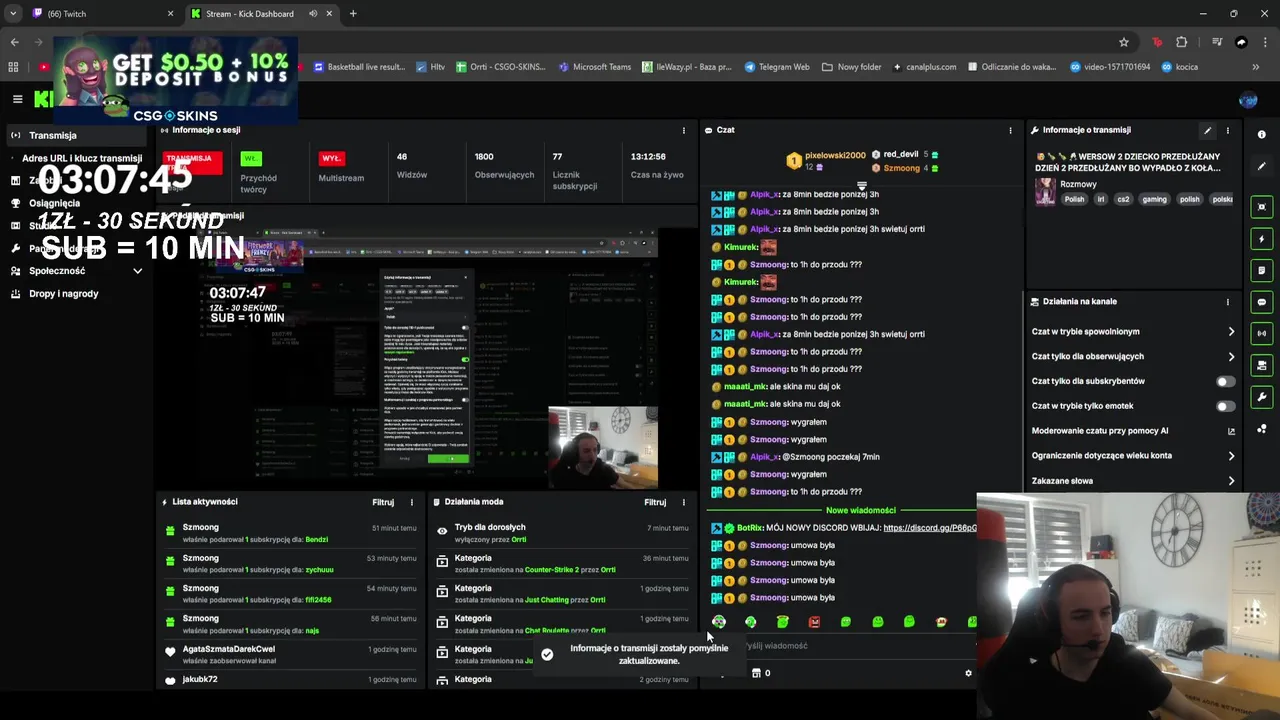Viewport: 1280px width, 720px height.
Task: Collapse the chat leaderboard handle
Action: coord(861,186)
